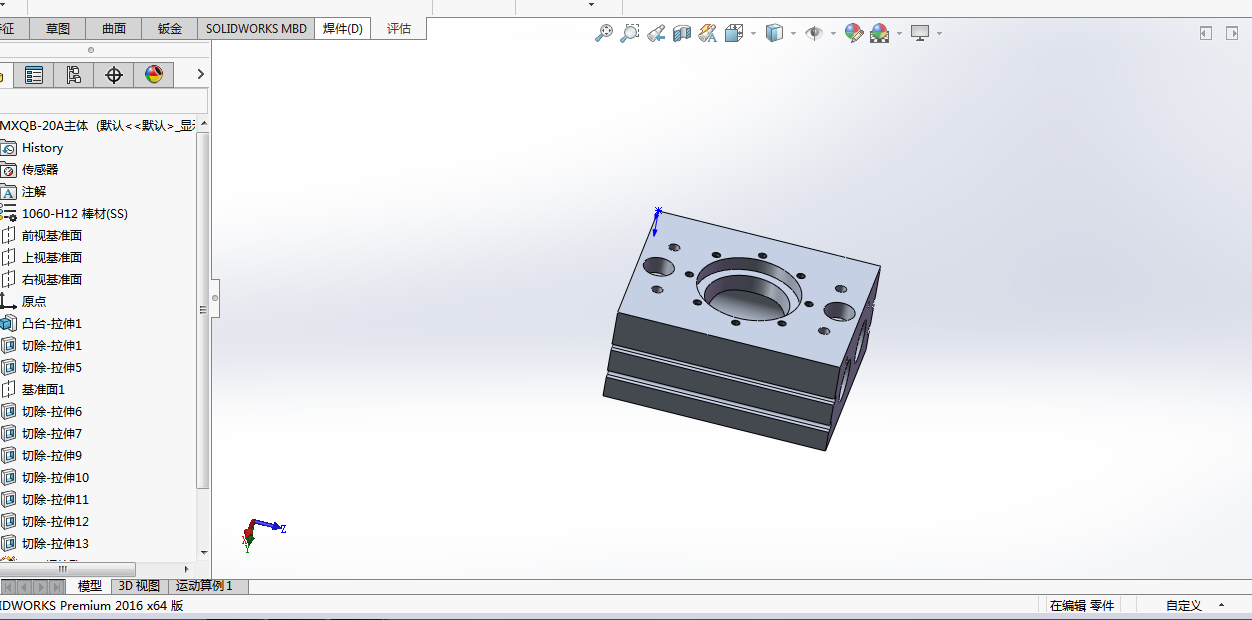1252x620 pixels.
Task: Open the SOLIDWORKS MBD tab
Action: coord(256,29)
